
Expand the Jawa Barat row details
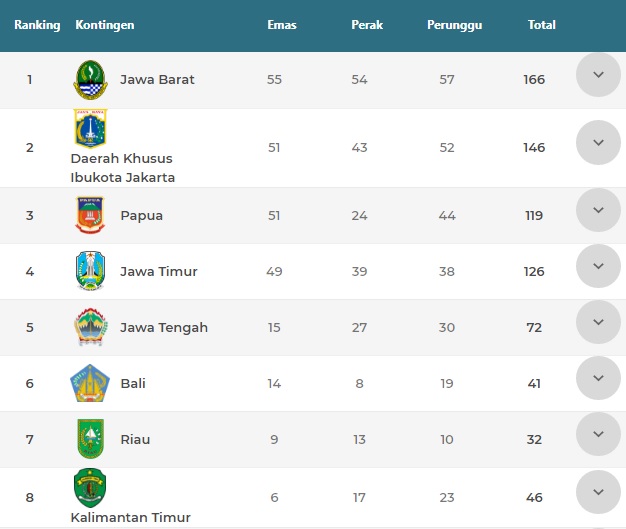(598, 75)
